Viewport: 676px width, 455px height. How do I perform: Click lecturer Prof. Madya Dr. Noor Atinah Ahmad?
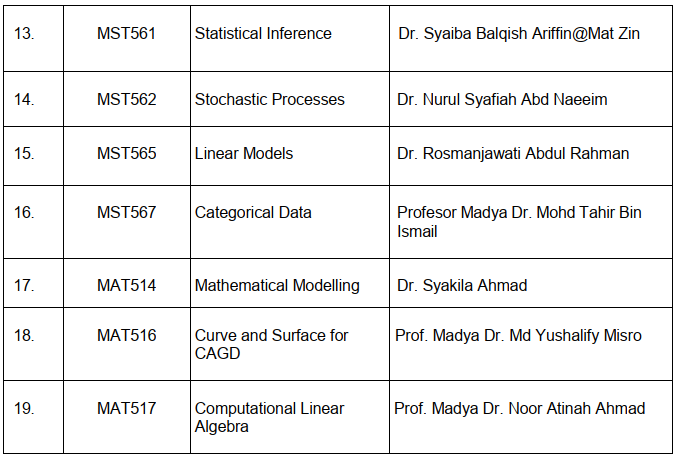(519, 408)
